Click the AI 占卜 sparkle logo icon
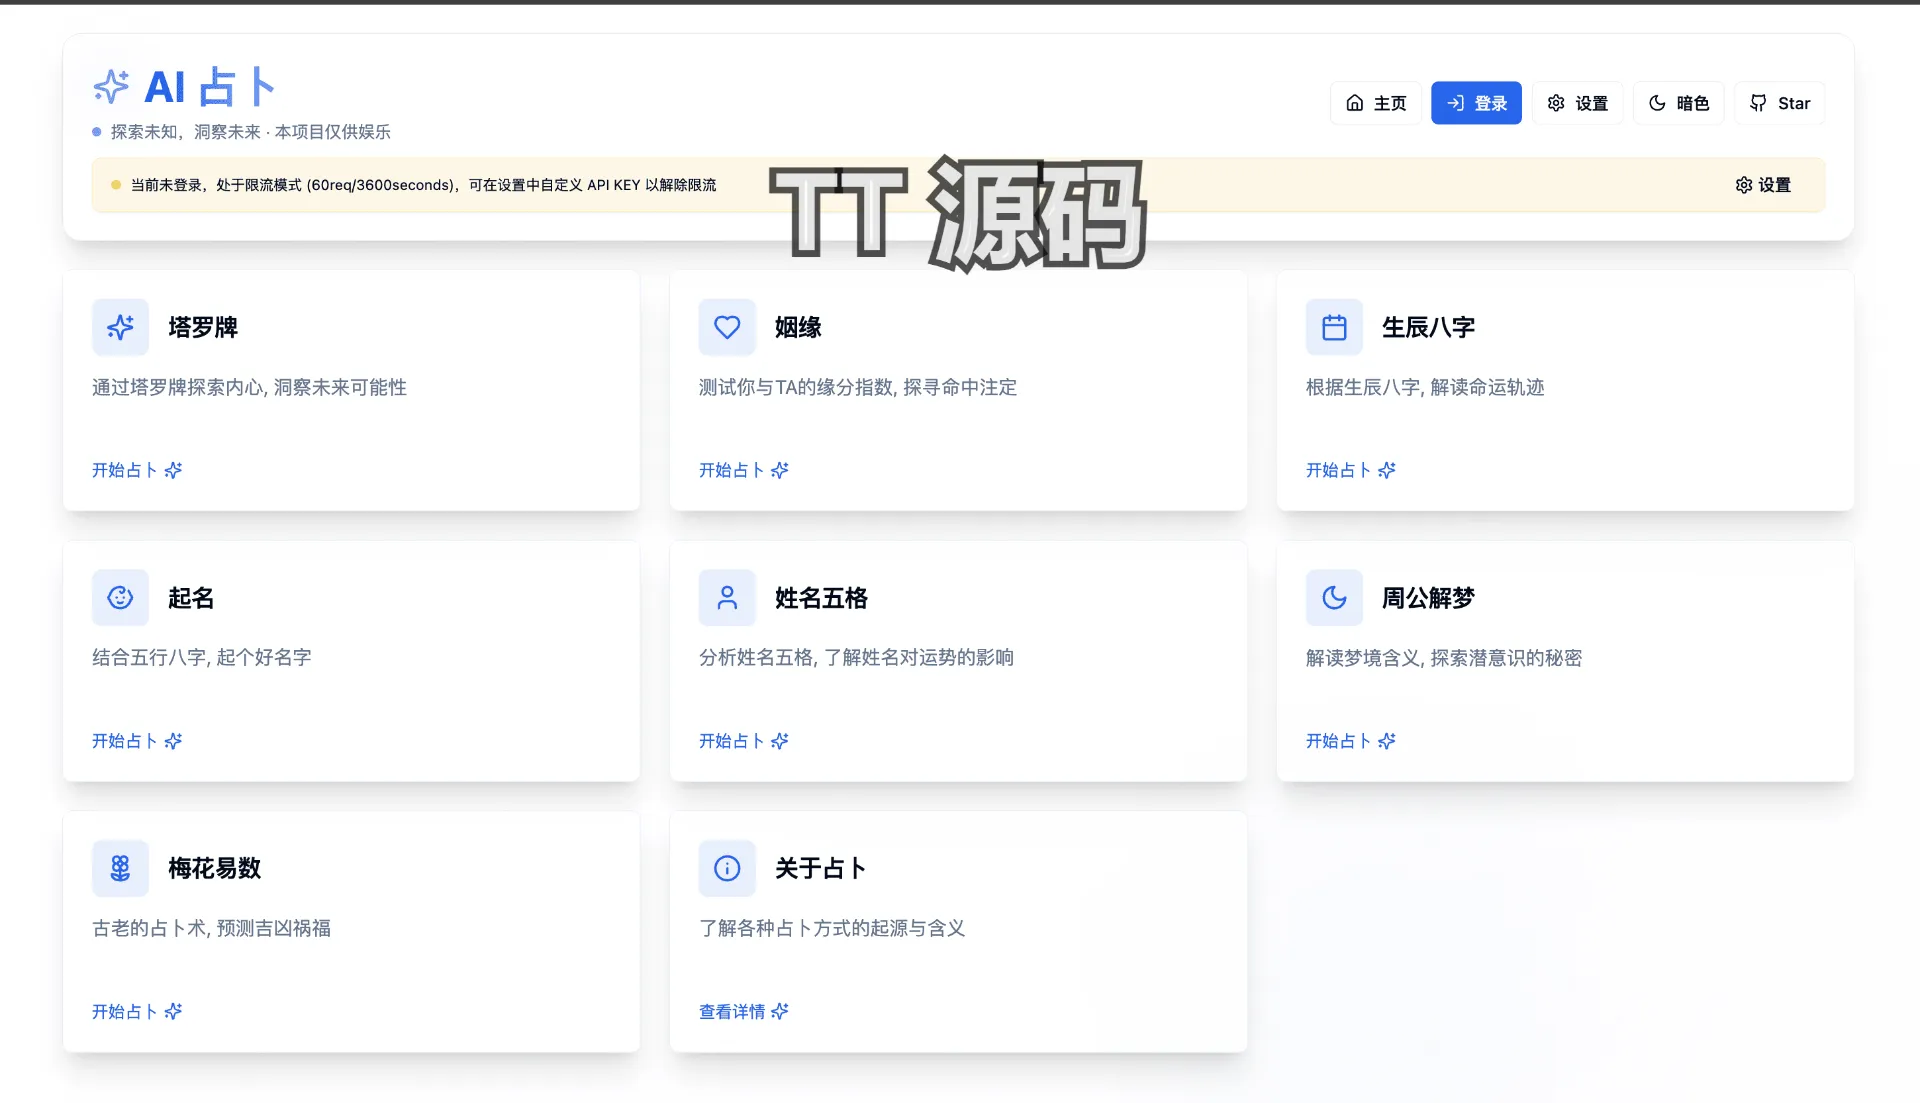The height and width of the screenshot is (1103, 1920). coord(111,87)
